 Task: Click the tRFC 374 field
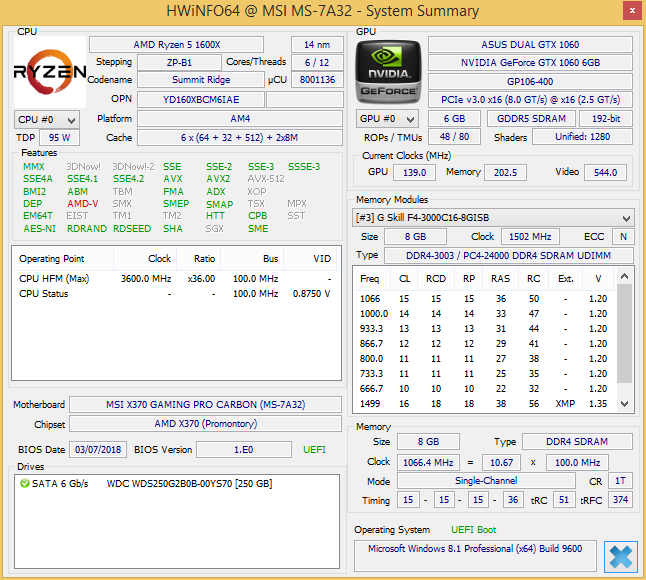point(620,500)
